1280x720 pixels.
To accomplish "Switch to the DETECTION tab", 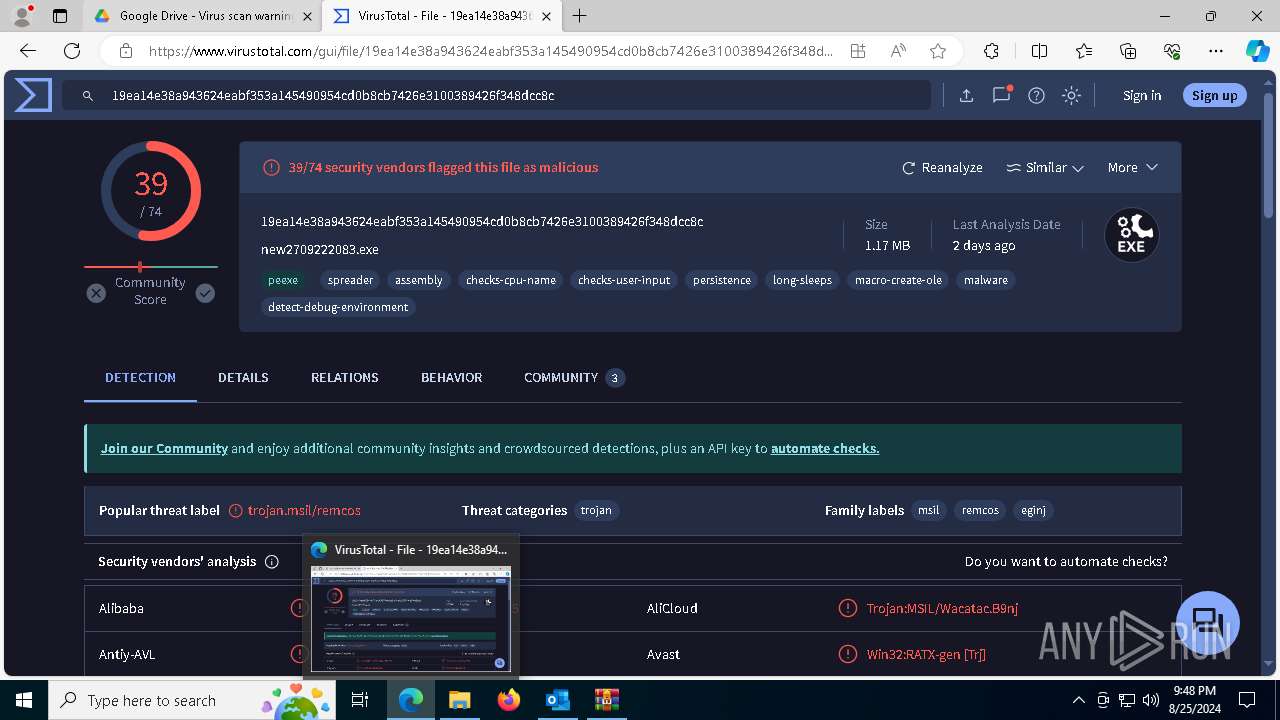I will [140, 377].
